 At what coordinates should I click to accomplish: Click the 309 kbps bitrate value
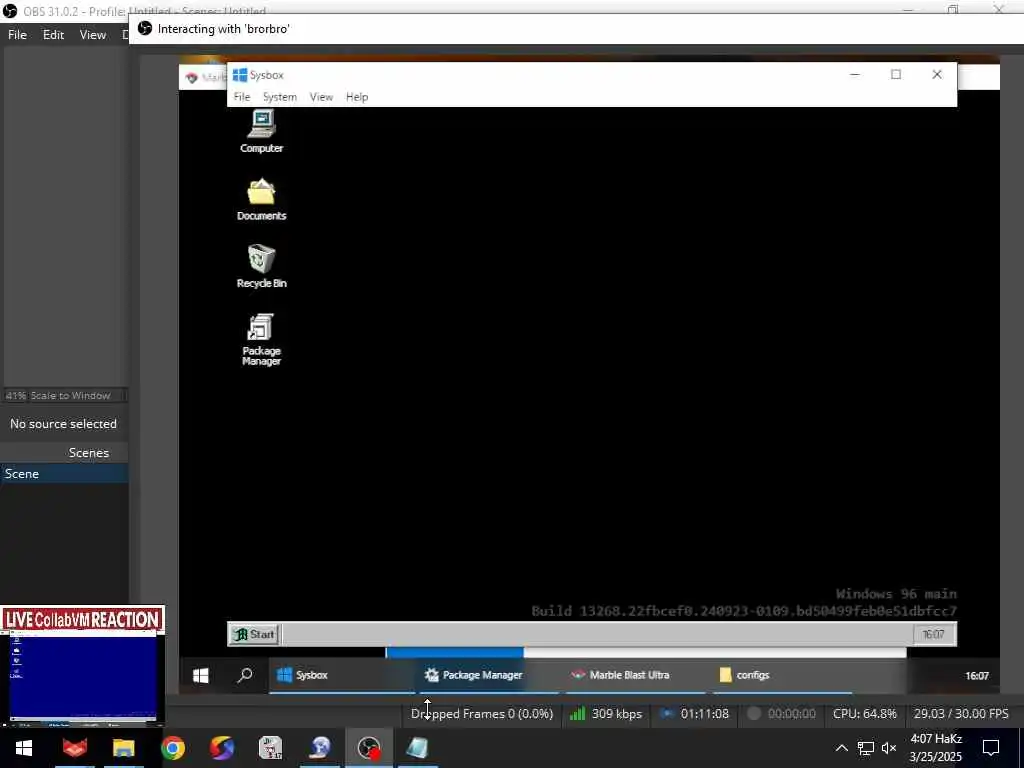tap(616, 714)
